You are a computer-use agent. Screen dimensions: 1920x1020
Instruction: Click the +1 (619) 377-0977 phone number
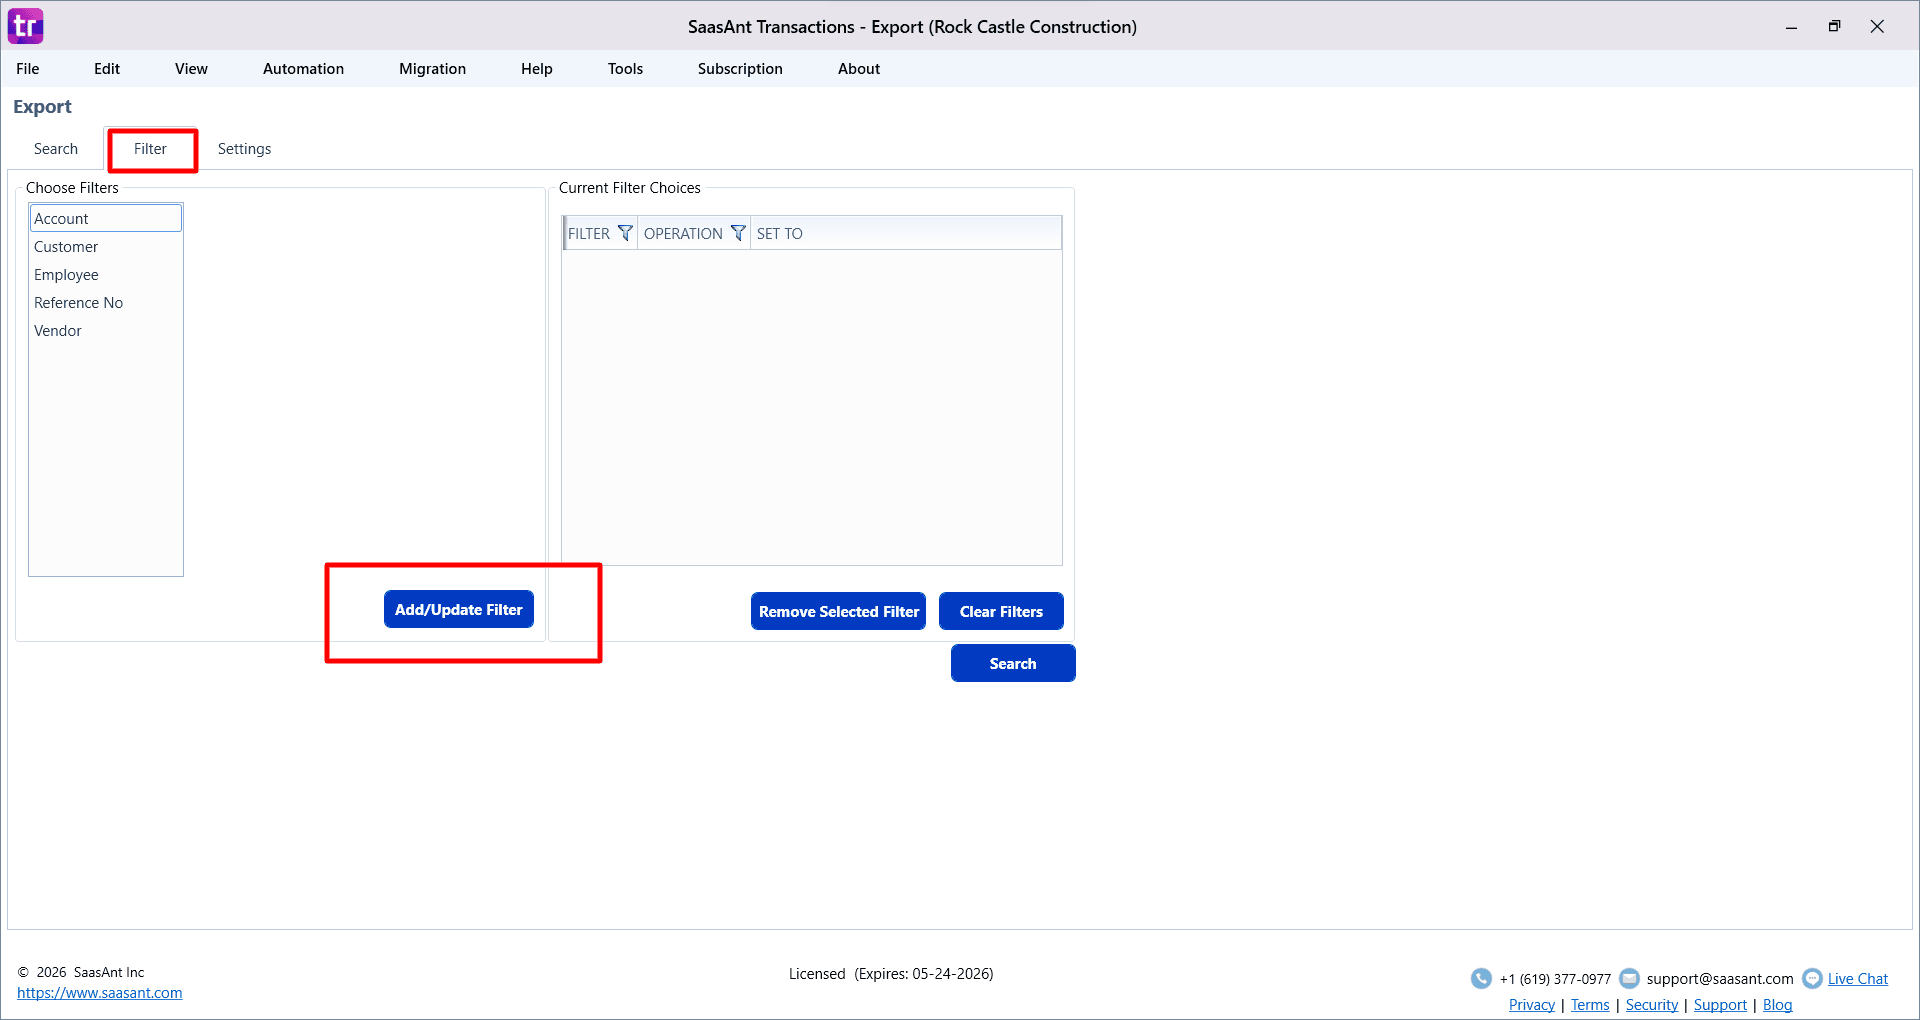(1555, 979)
